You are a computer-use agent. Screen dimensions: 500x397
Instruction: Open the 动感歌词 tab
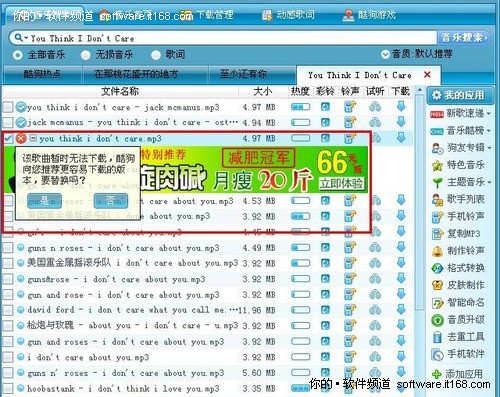(288, 15)
